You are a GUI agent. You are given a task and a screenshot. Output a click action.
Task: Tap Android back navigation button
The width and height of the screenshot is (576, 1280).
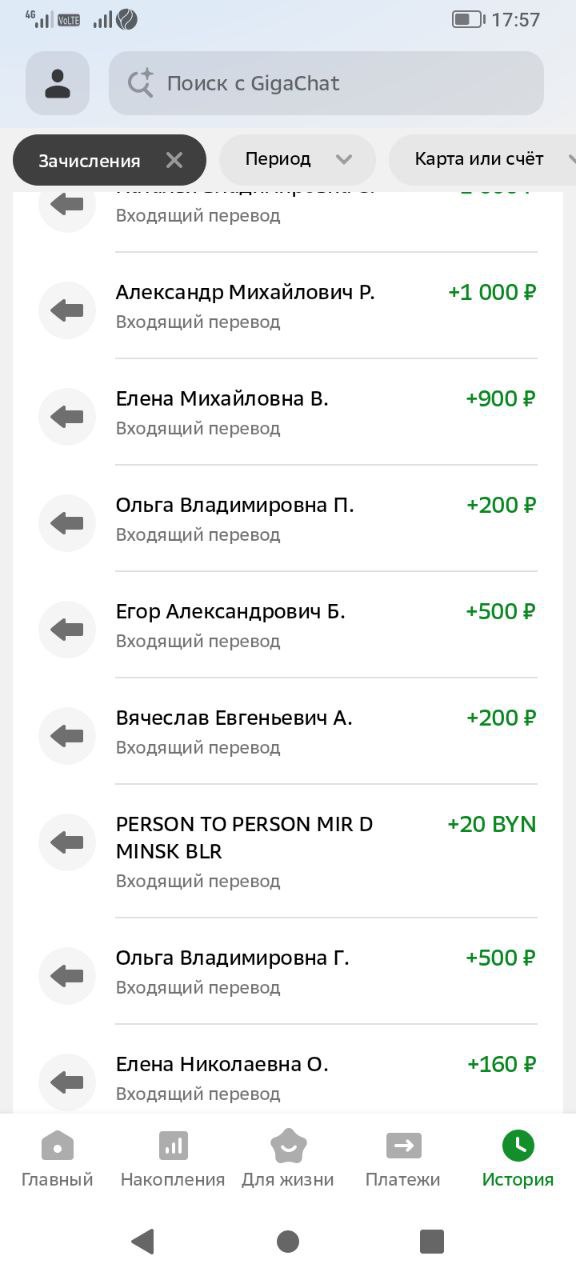(143, 1241)
